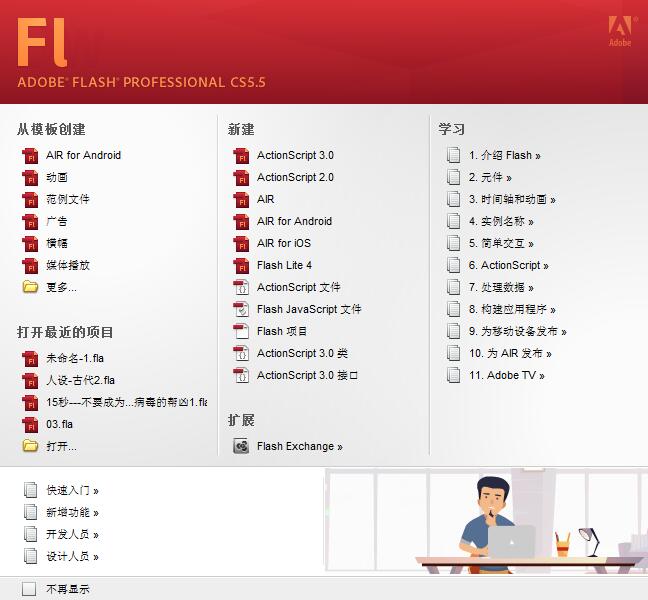
Task: Click the folder icon beside 更多...
Action: coord(30,287)
